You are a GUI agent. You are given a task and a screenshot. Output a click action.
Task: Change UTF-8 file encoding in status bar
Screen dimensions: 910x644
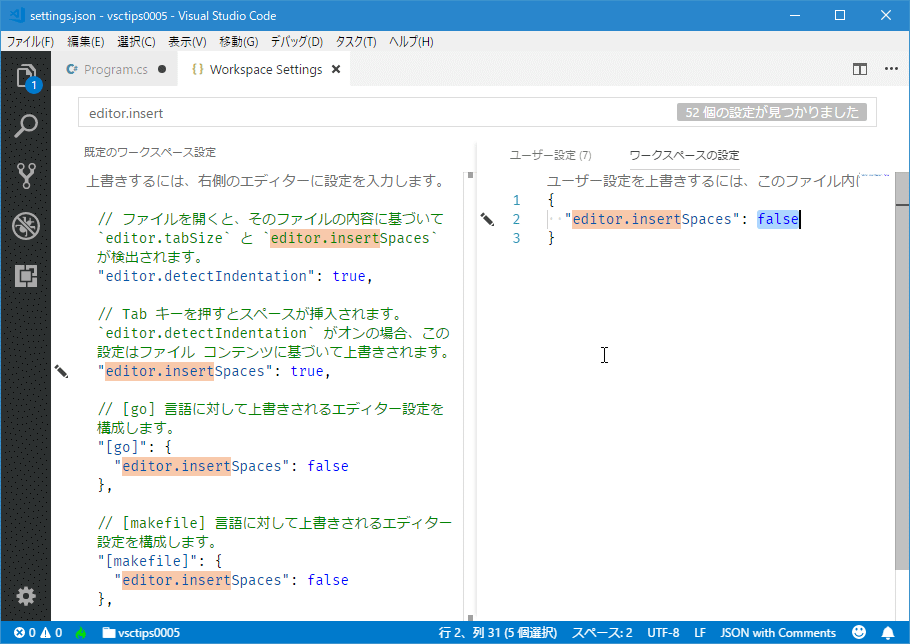tap(663, 633)
